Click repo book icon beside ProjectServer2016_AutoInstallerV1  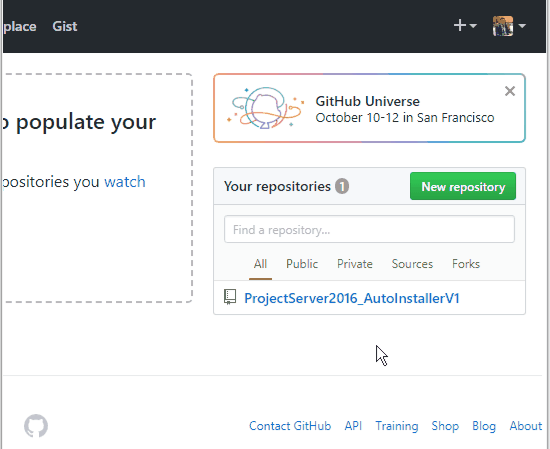click(x=230, y=297)
